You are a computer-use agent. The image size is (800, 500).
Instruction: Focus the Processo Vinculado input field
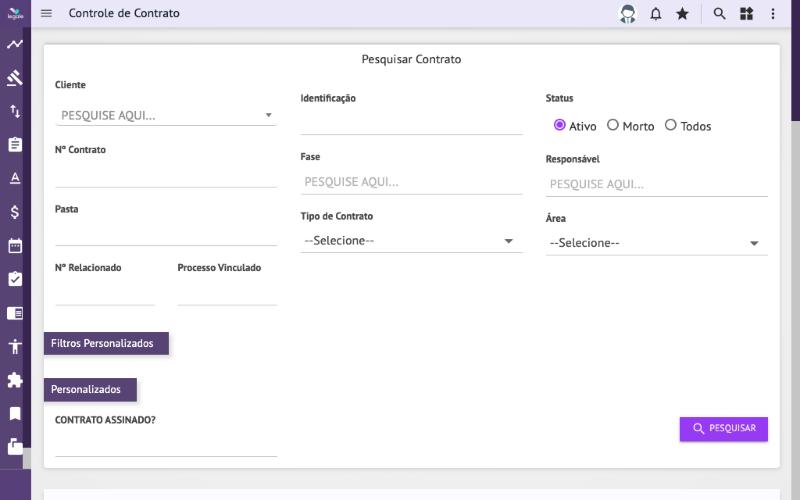227,294
